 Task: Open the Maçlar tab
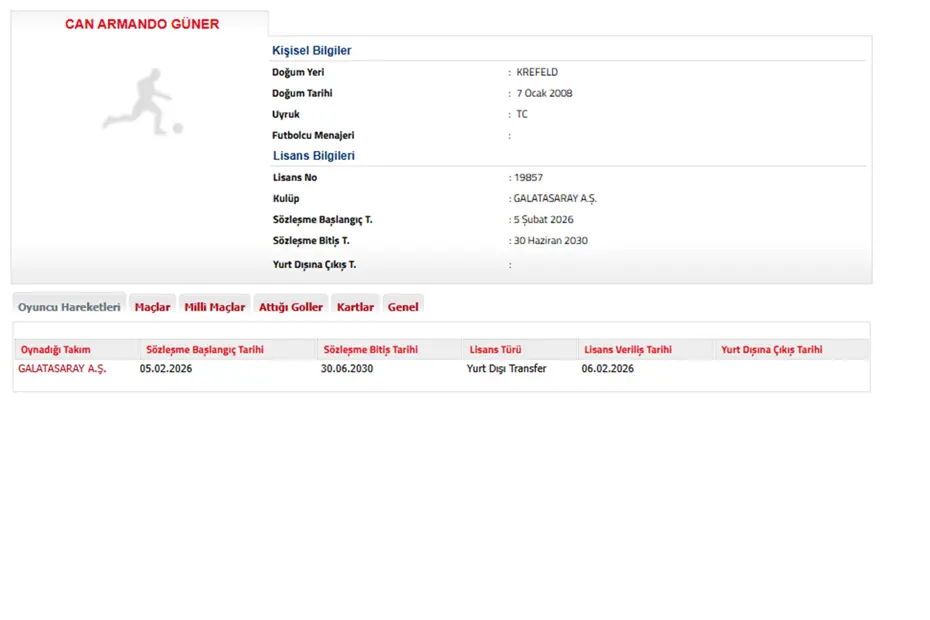point(152,307)
